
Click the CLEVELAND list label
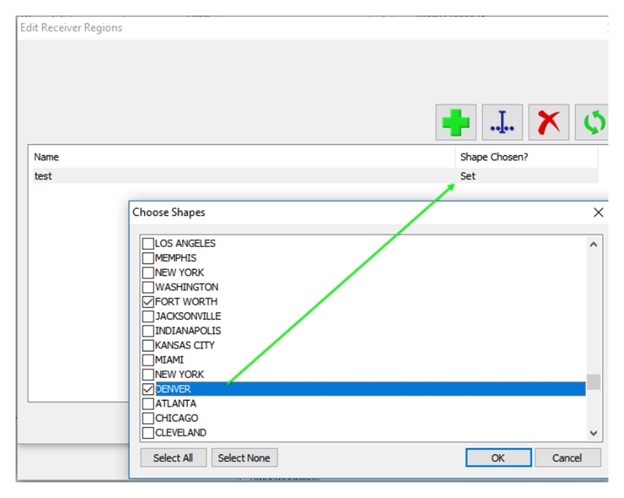(181, 432)
